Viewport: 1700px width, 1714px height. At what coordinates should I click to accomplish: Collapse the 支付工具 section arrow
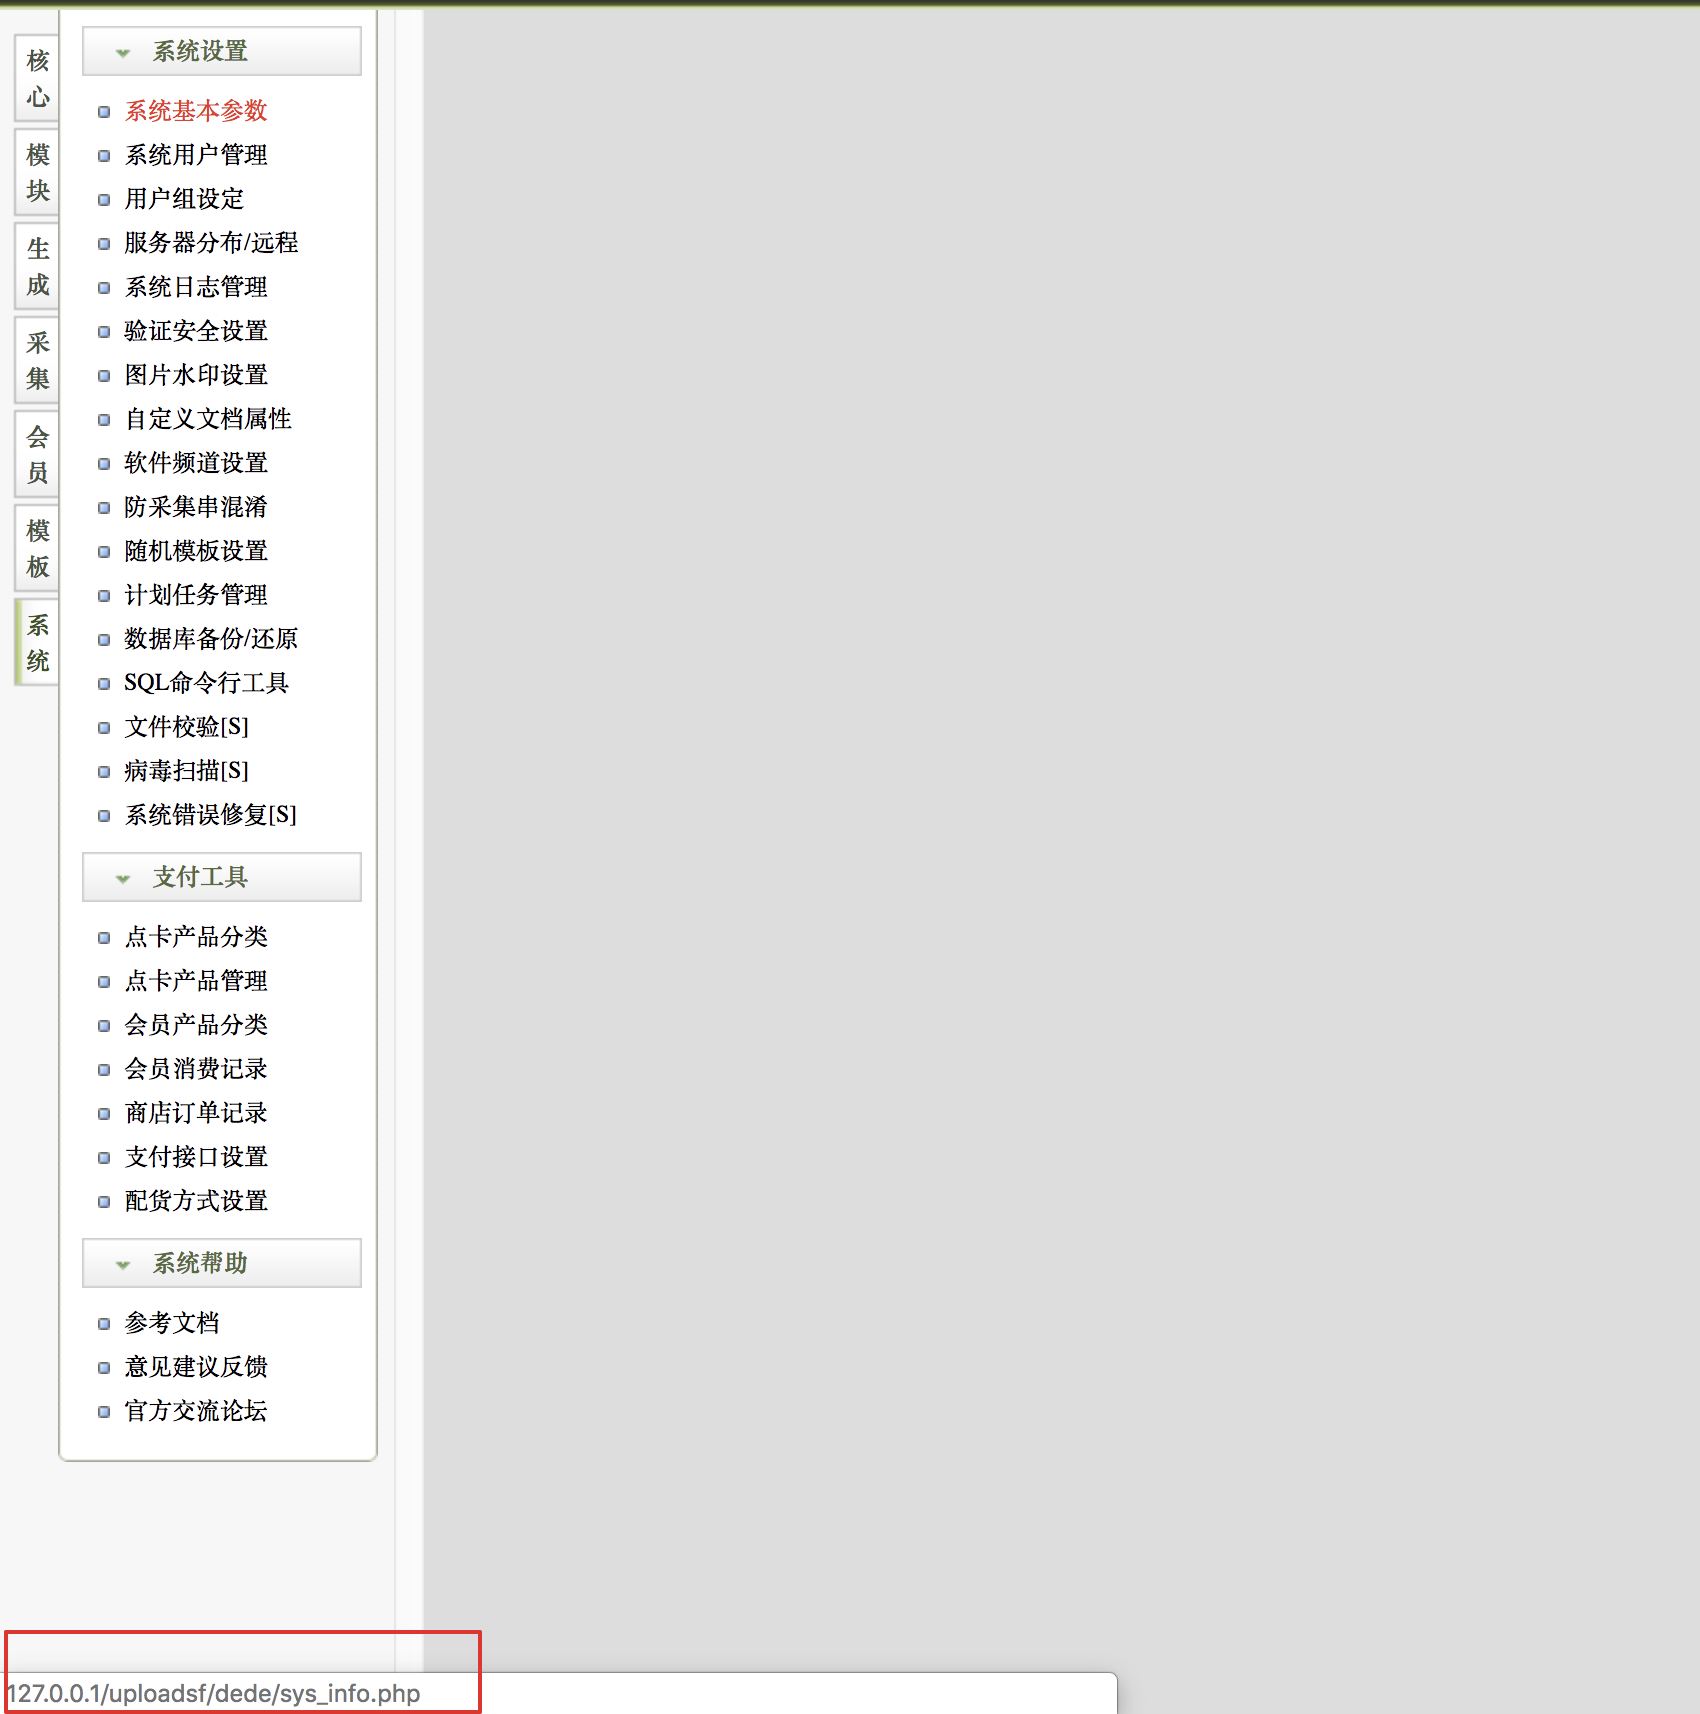123,879
